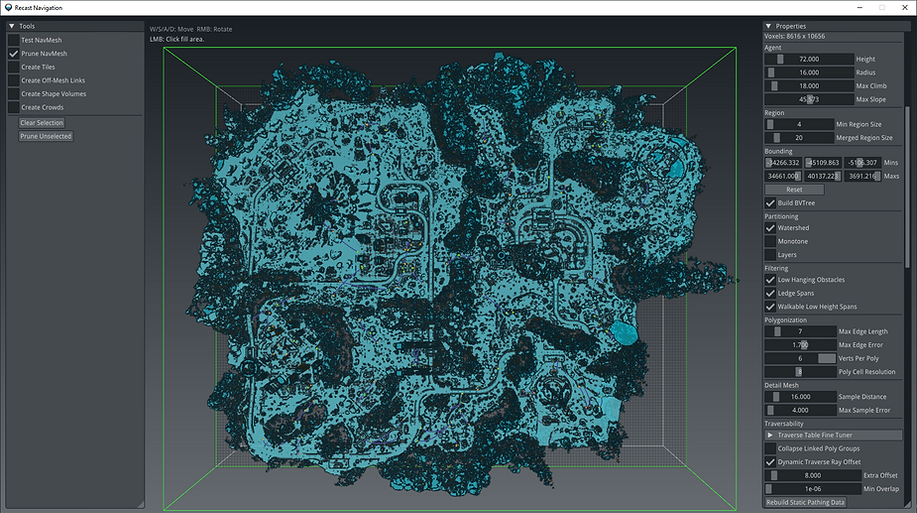
Task: Click the second Mins bounding value -45109.863
Action: [823, 163]
